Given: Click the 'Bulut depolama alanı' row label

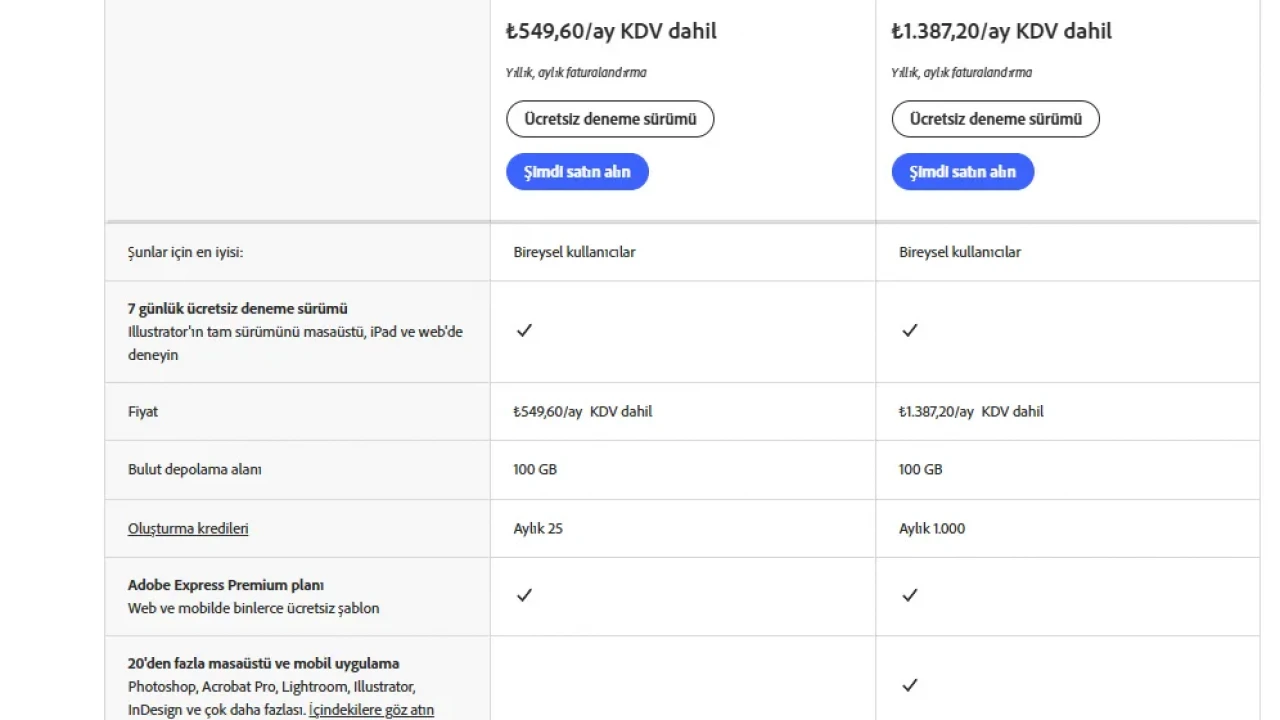Looking at the screenshot, I should click(194, 469).
